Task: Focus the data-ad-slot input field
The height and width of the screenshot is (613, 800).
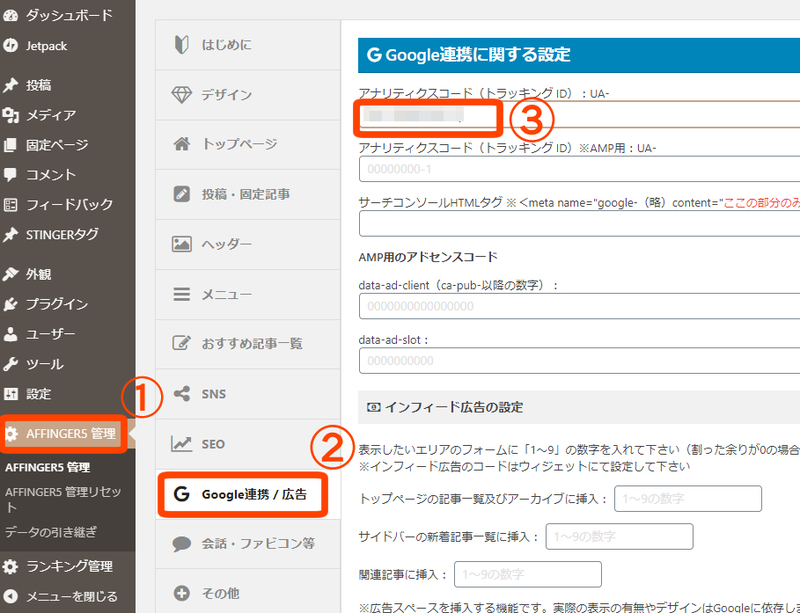Action: (579, 361)
